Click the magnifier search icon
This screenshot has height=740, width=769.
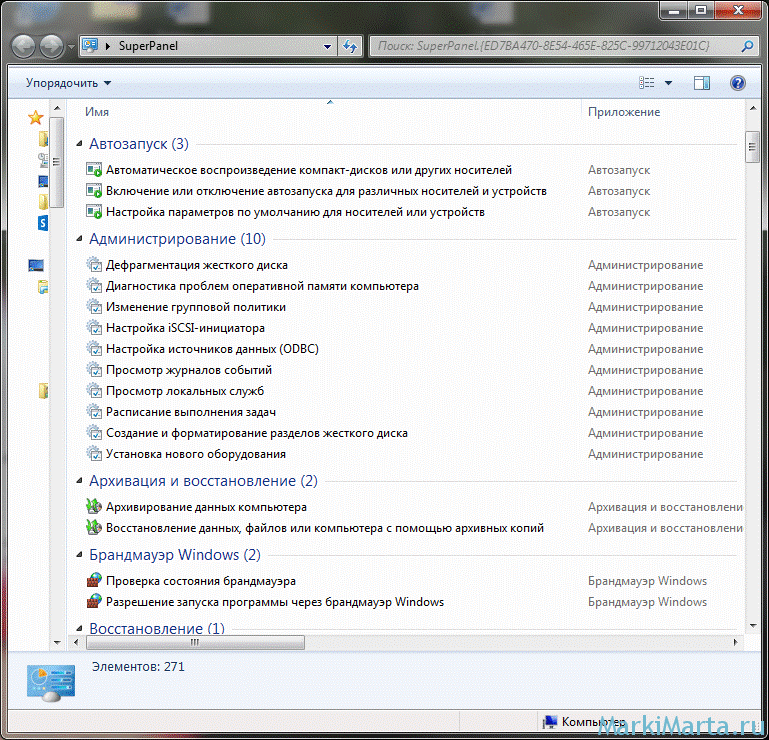pos(747,46)
